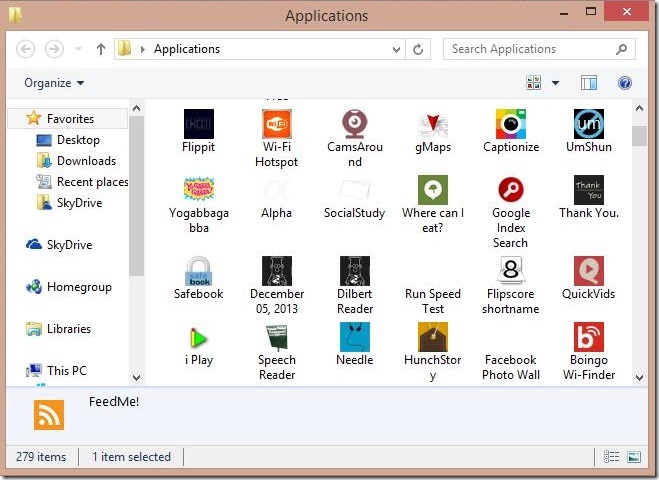The width and height of the screenshot is (659, 480).
Task: Open the Safebook padlock icon
Action: pyautogui.click(x=198, y=271)
